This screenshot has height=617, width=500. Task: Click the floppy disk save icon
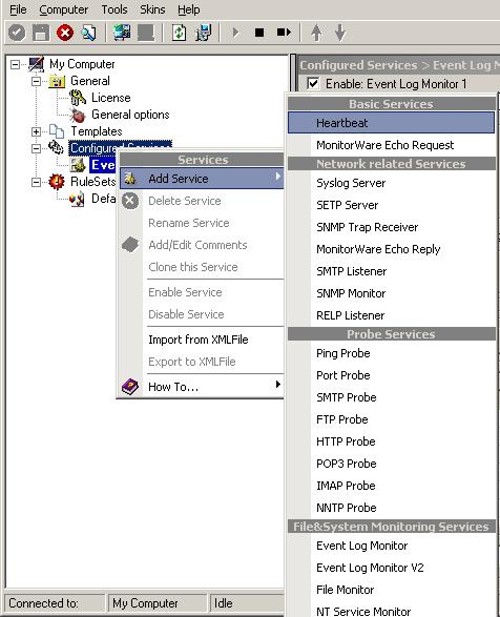(41, 33)
